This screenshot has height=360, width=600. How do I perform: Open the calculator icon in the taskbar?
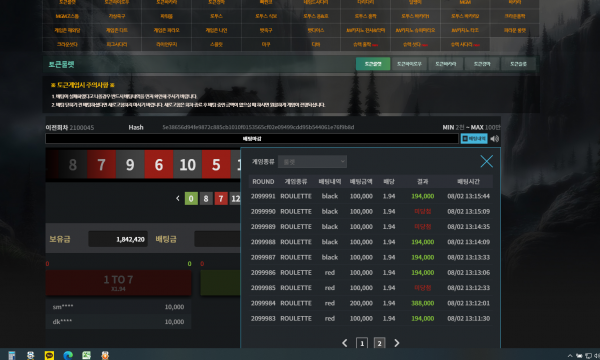coord(12,355)
